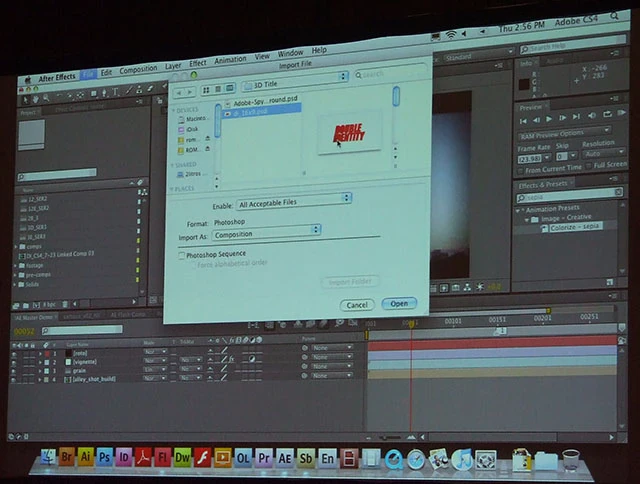Click the red DOUBLE IDENTITY preview thumbnail
The image size is (640, 484).
[x=349, y=133]
